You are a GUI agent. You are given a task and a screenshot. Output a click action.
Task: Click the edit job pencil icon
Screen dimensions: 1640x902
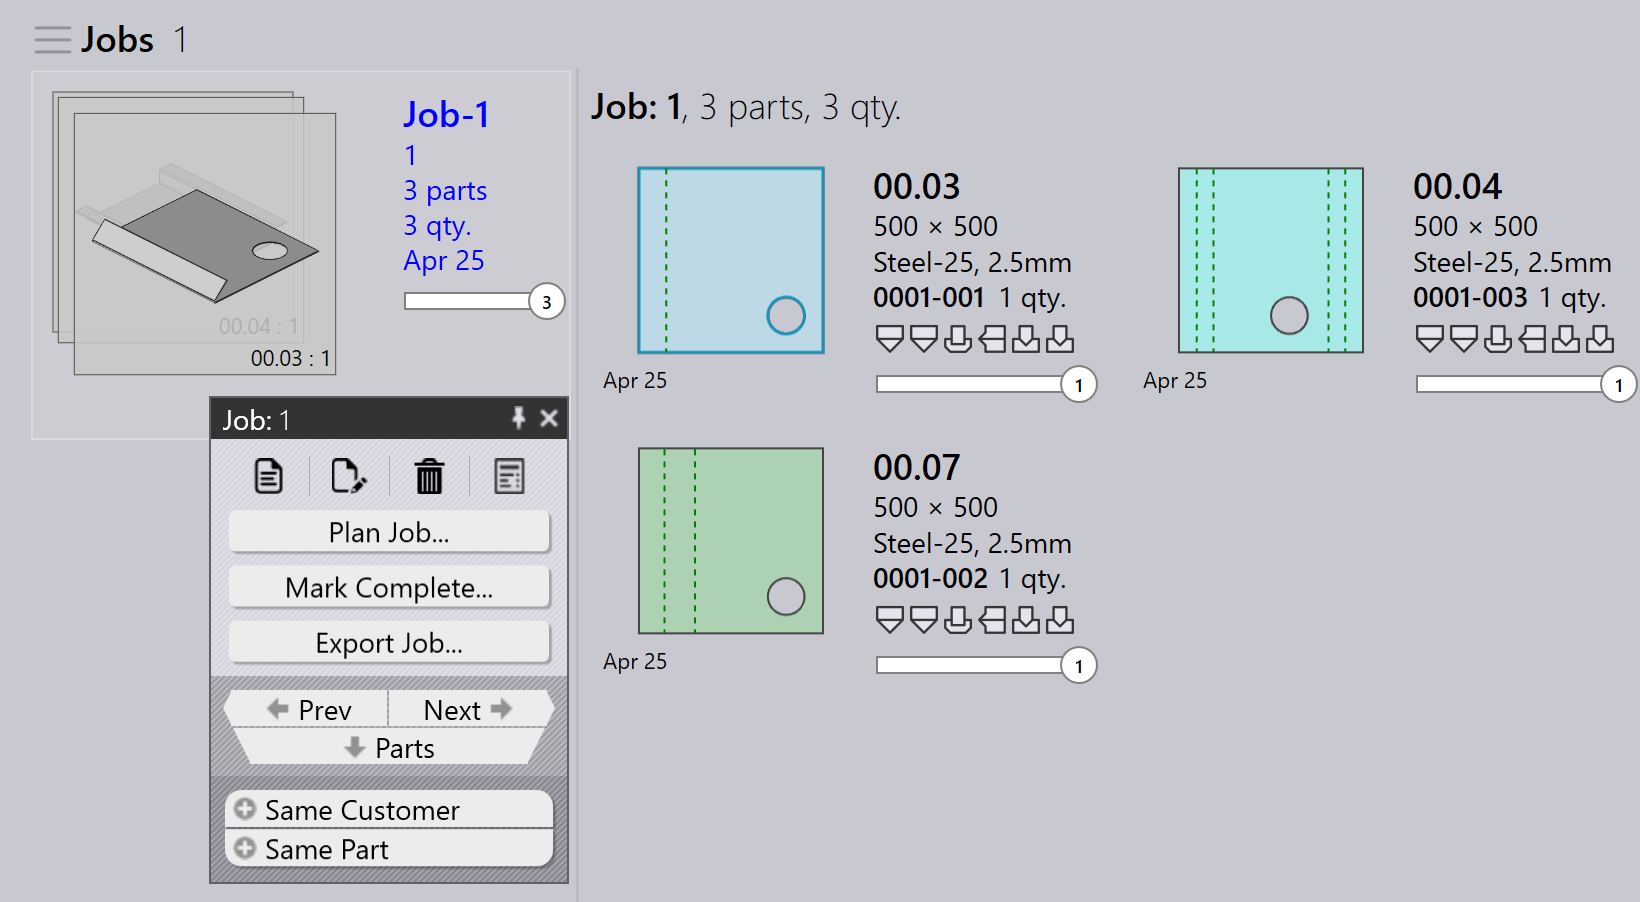point(348,476)
